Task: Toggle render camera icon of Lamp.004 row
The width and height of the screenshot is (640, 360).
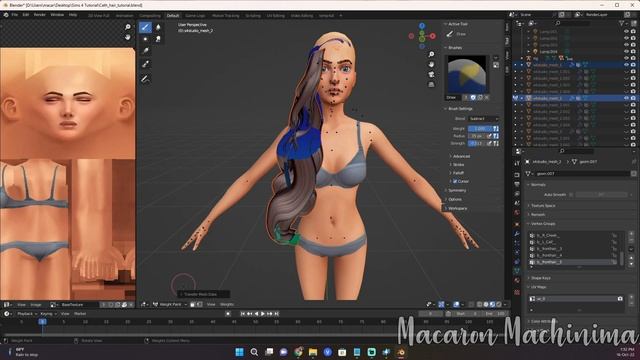Action: click(x=633, y=51)
